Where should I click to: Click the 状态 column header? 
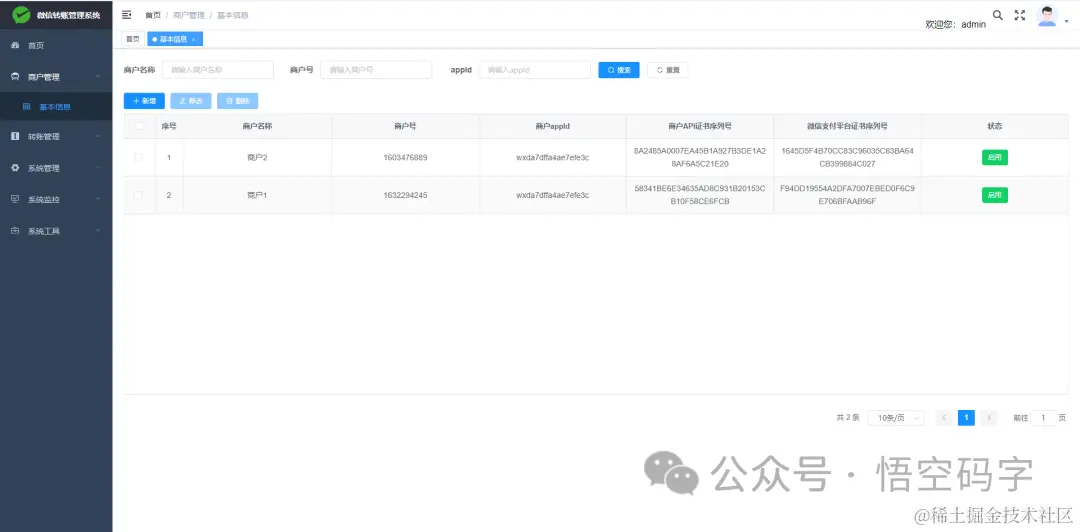click(x=995, y=126)
